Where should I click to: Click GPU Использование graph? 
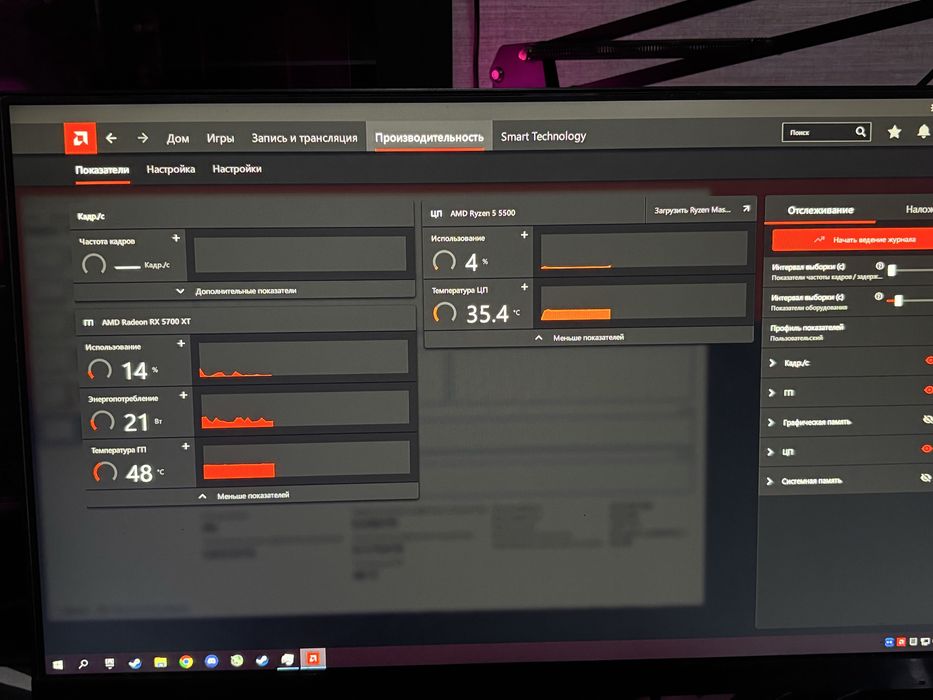304,359
